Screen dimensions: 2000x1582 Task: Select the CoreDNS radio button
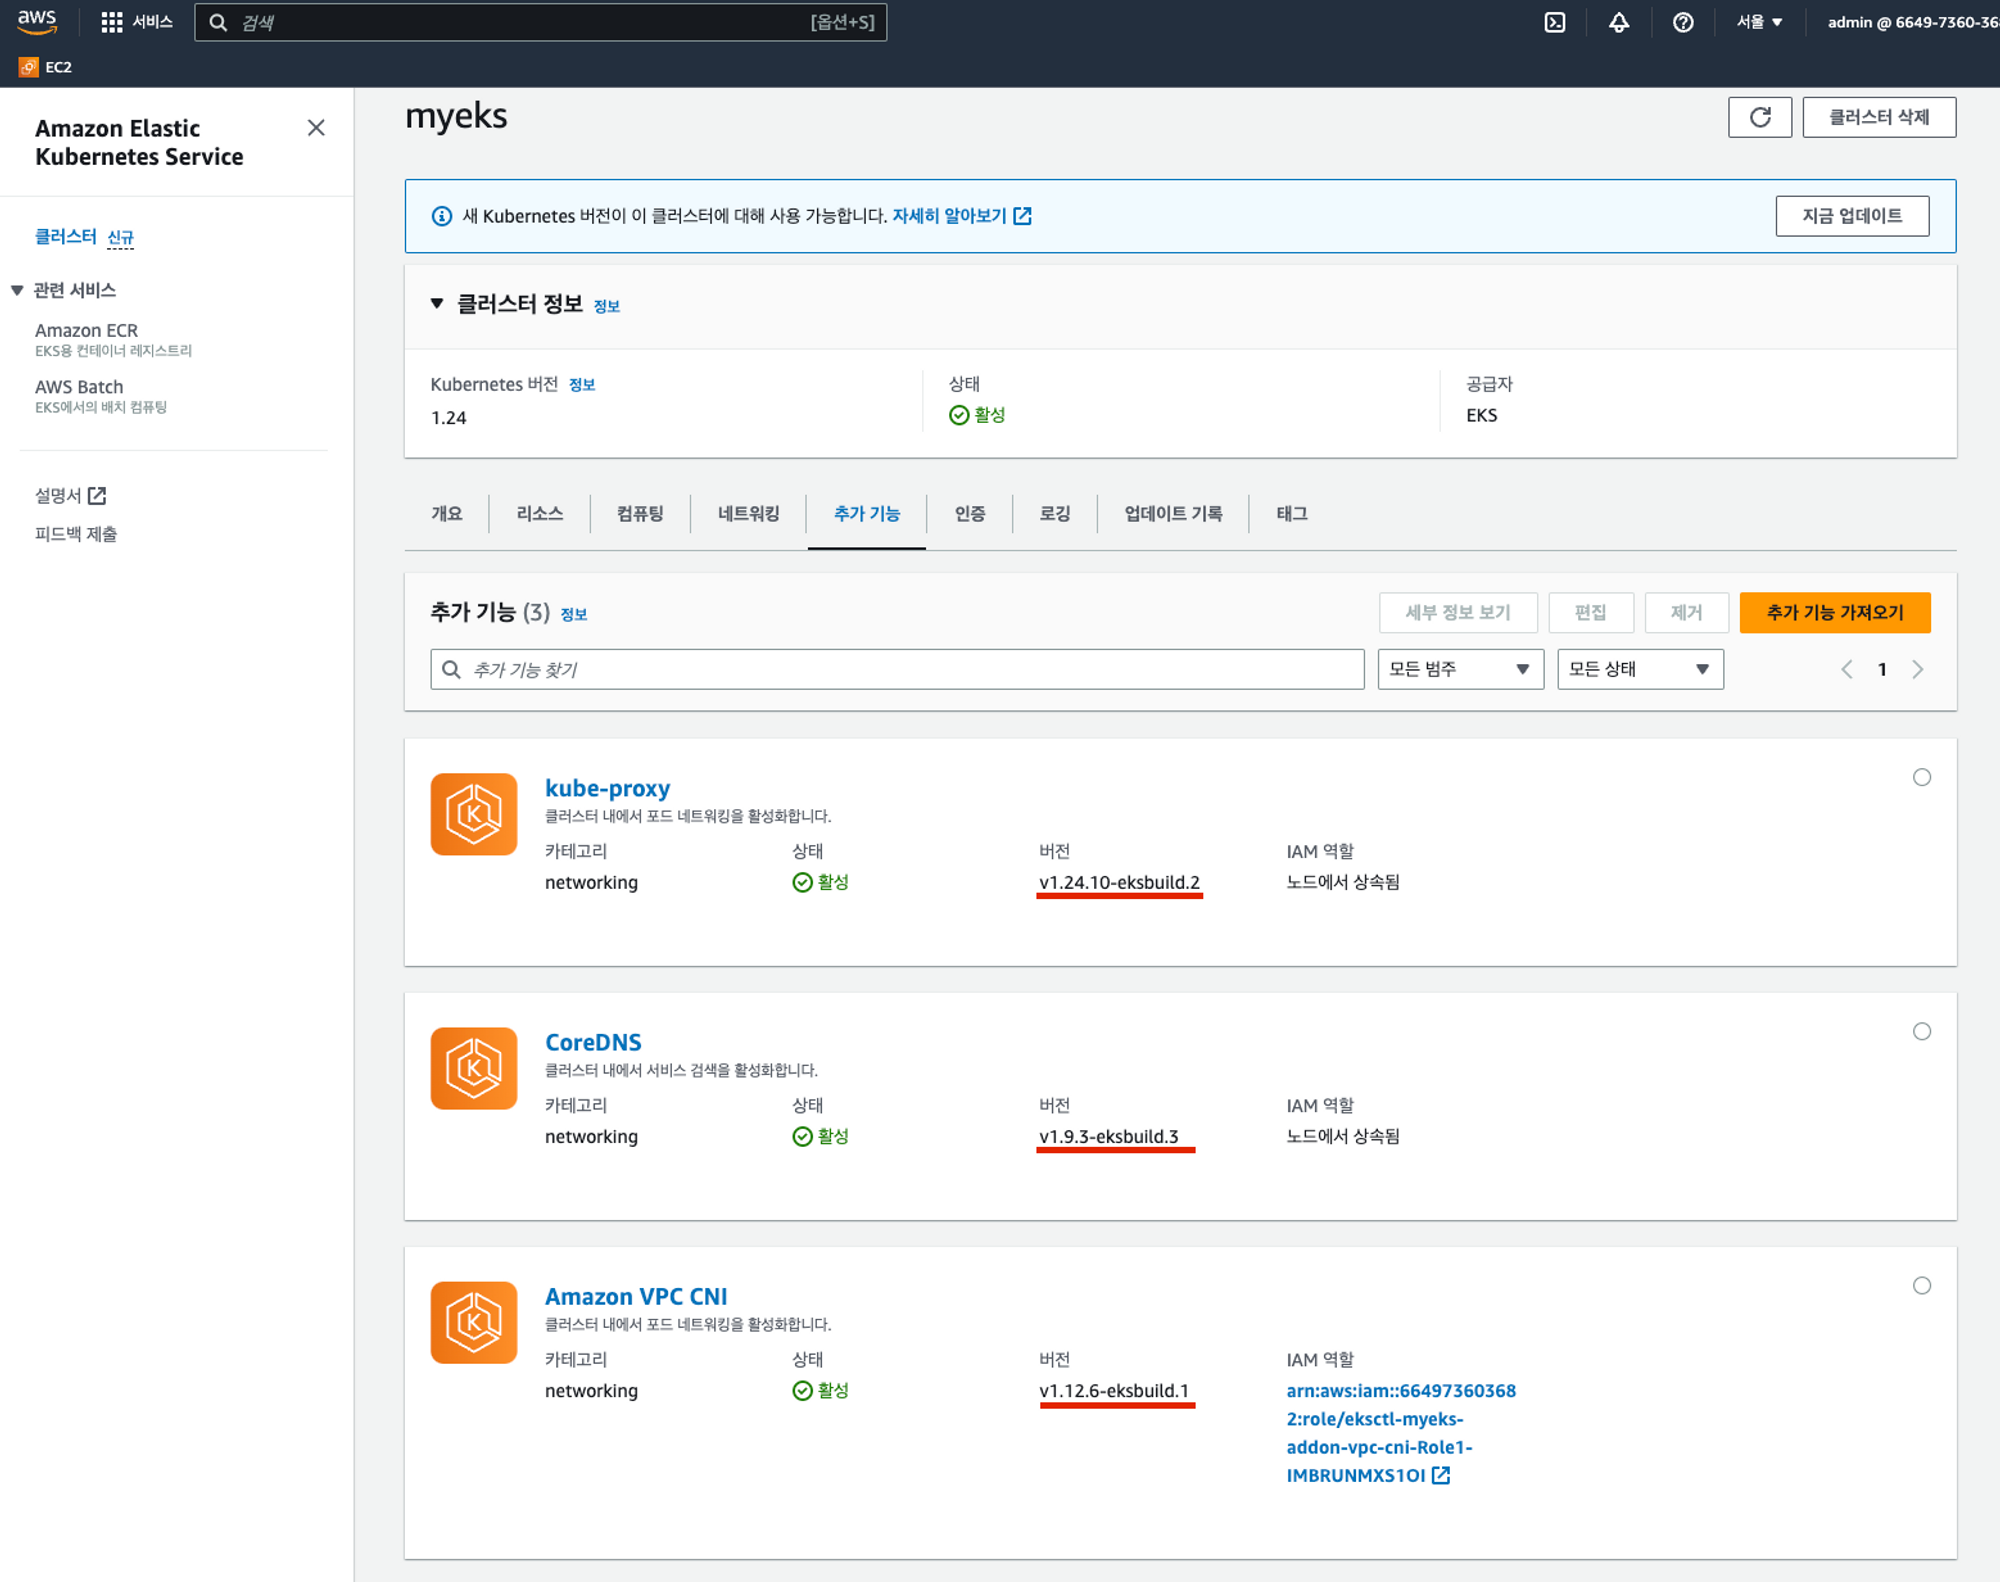click(1921, 1031)
